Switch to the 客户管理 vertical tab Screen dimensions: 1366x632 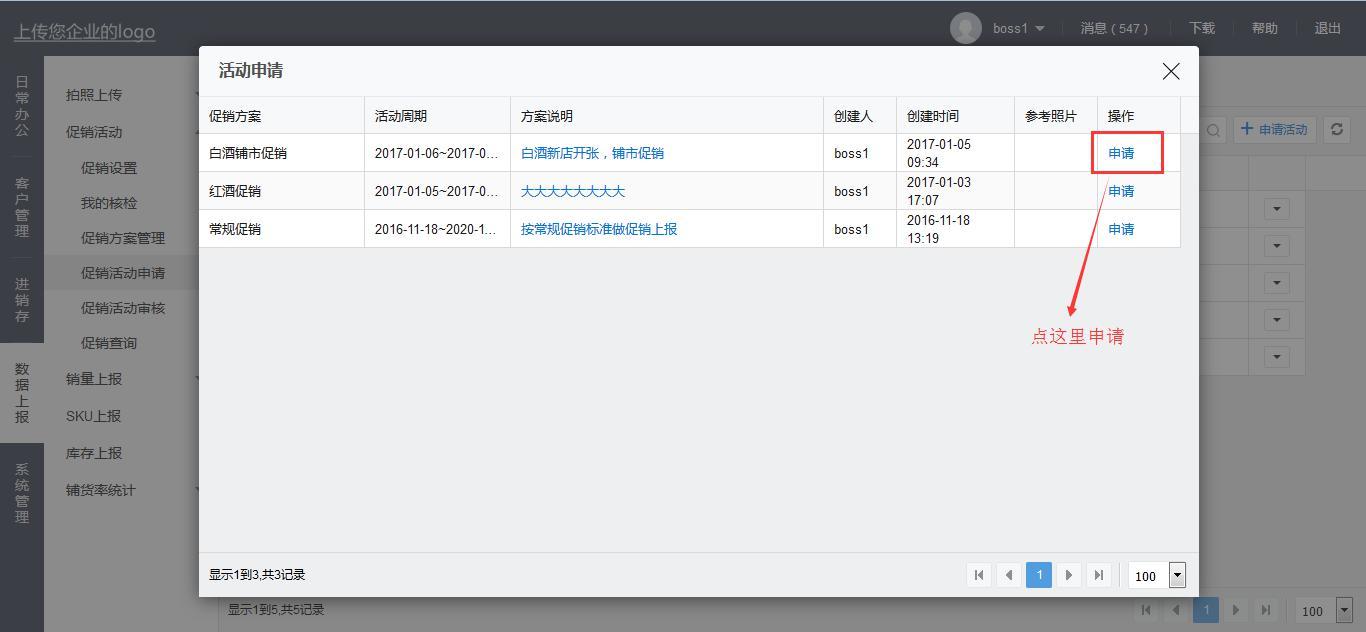coord(22,207)
